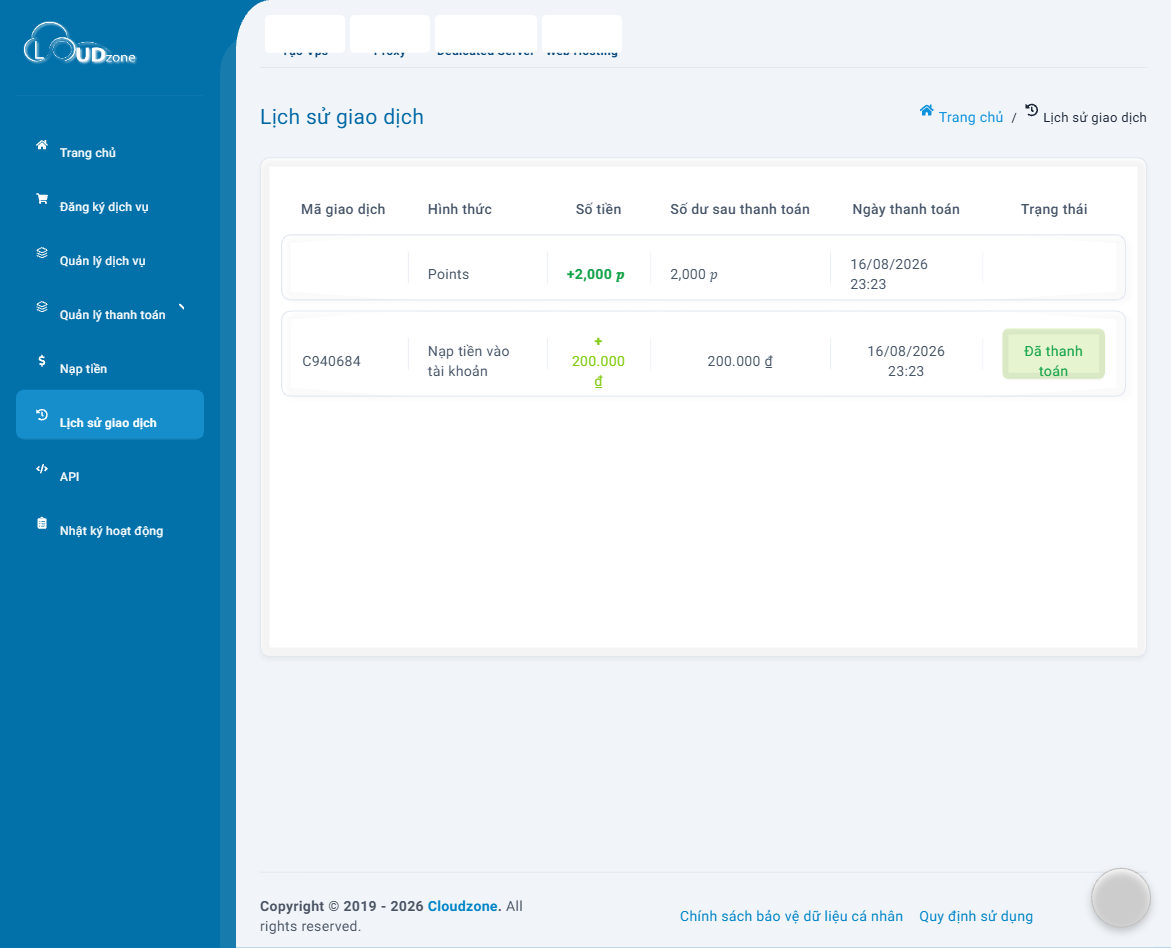
Task: Click the Mã giao dịch column header
Action: coord(343,209)
